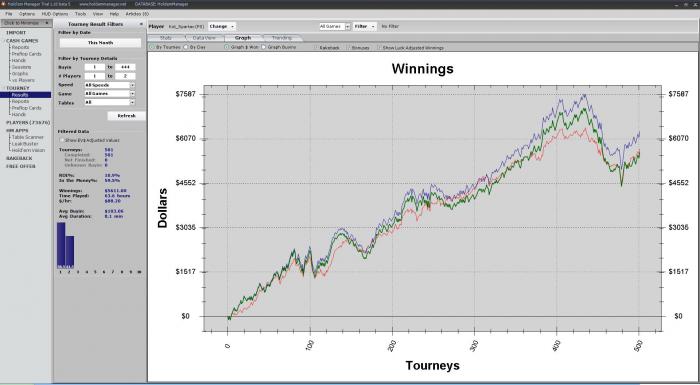Select the By Tourney radio button
Image resolution: width=700 pixels, height=385 pixels.
(x=152, y=47)
